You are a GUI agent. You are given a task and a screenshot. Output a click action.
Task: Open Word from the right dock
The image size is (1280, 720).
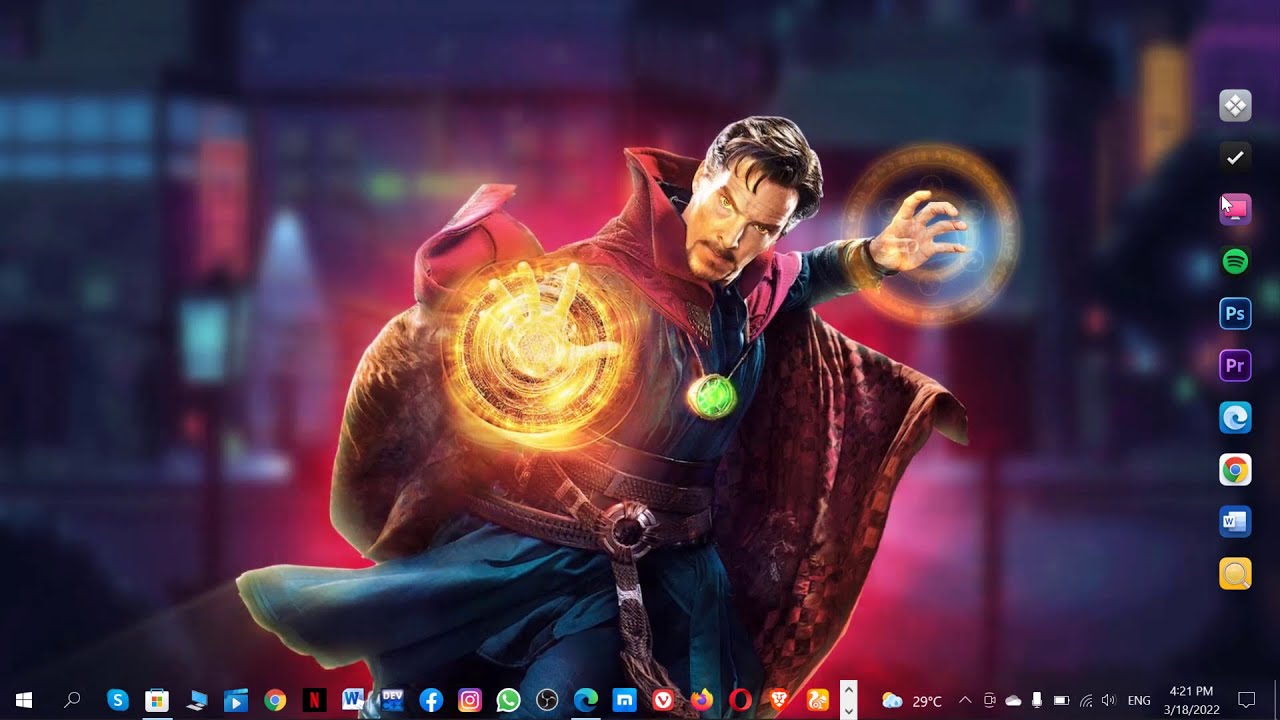(1235, 522)
